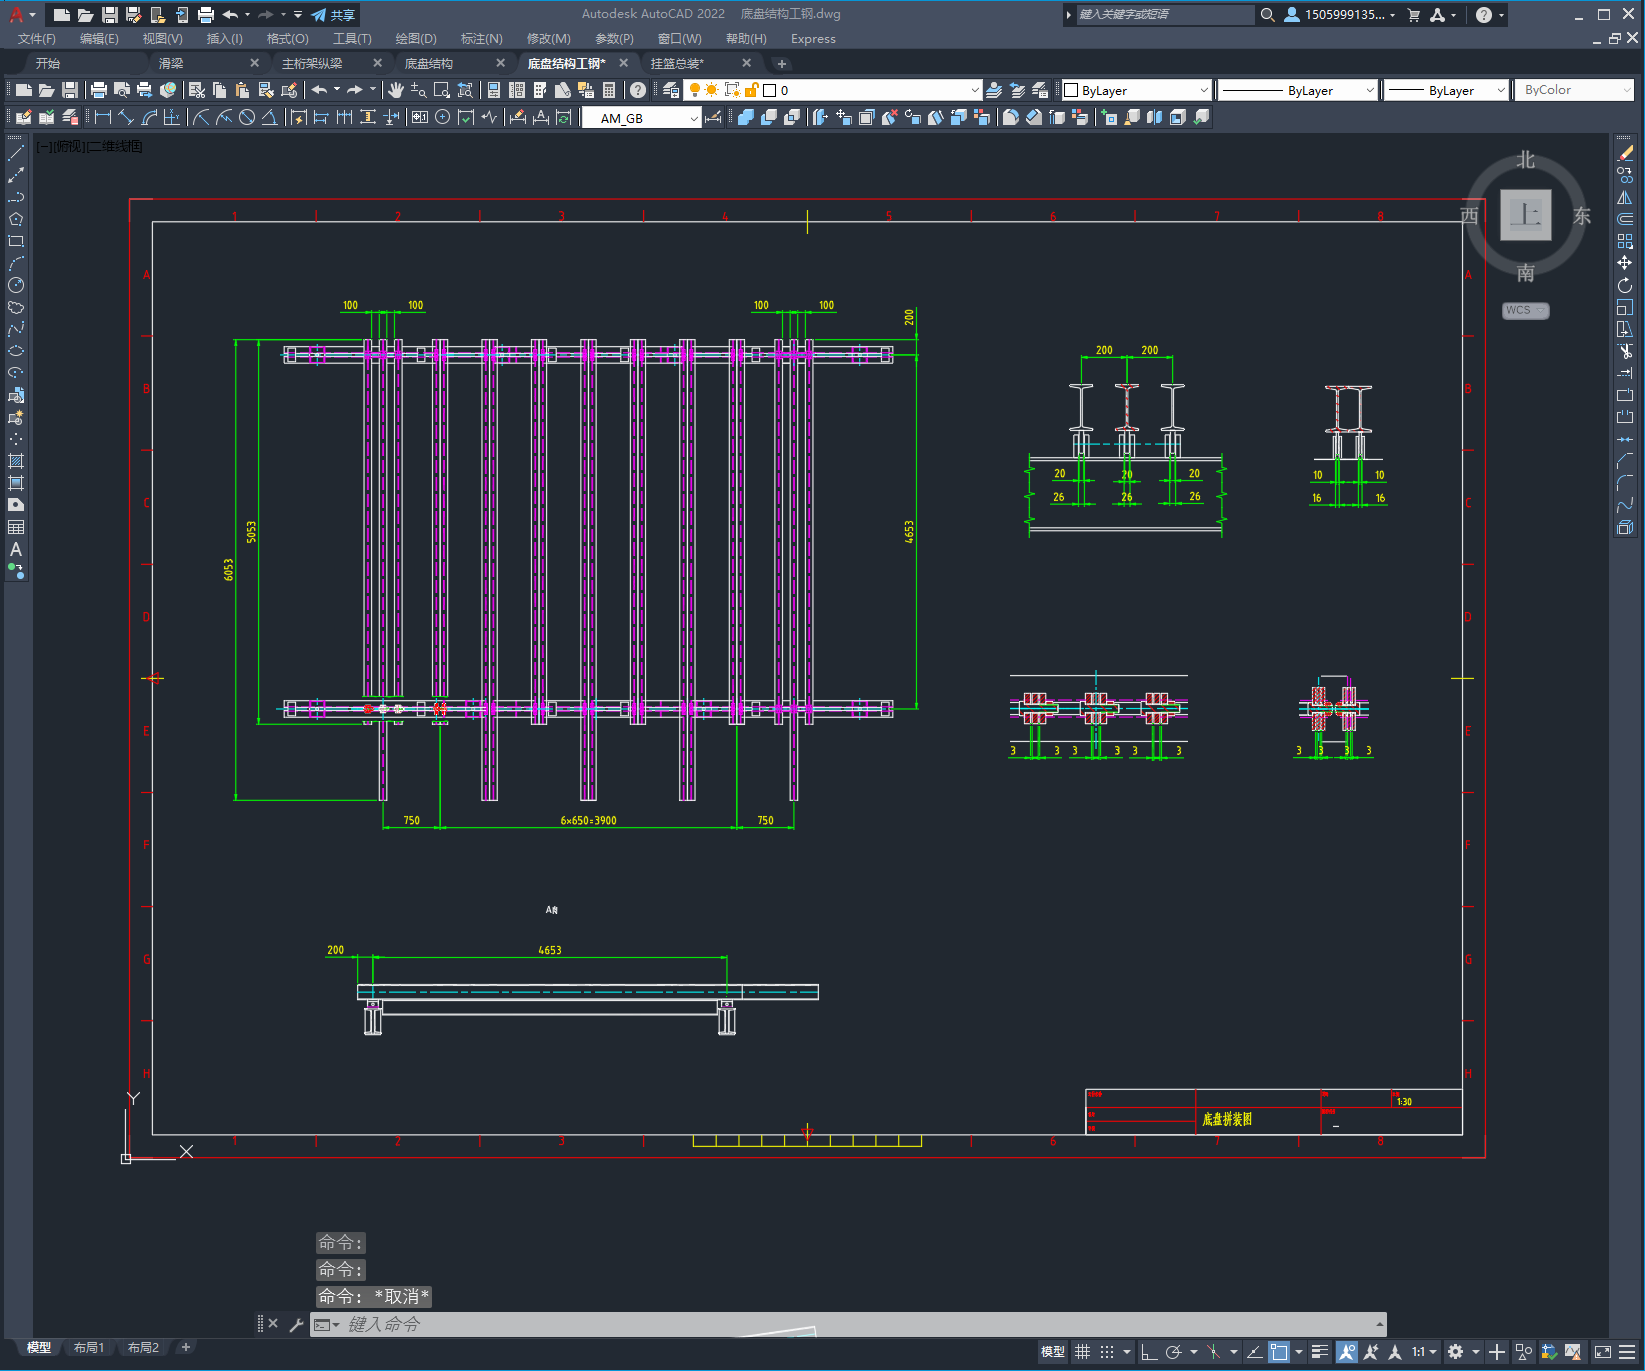This screenshot has width=1645, height=1371.
Task: Click the Save icon in quick access toolbar
Action: (x=110, y=15)
